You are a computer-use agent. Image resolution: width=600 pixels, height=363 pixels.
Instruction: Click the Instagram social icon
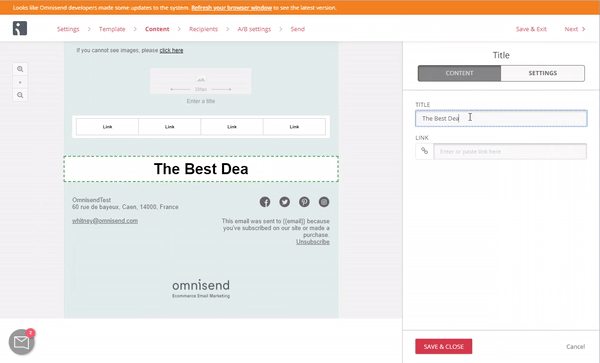click(x=324, y=202)
